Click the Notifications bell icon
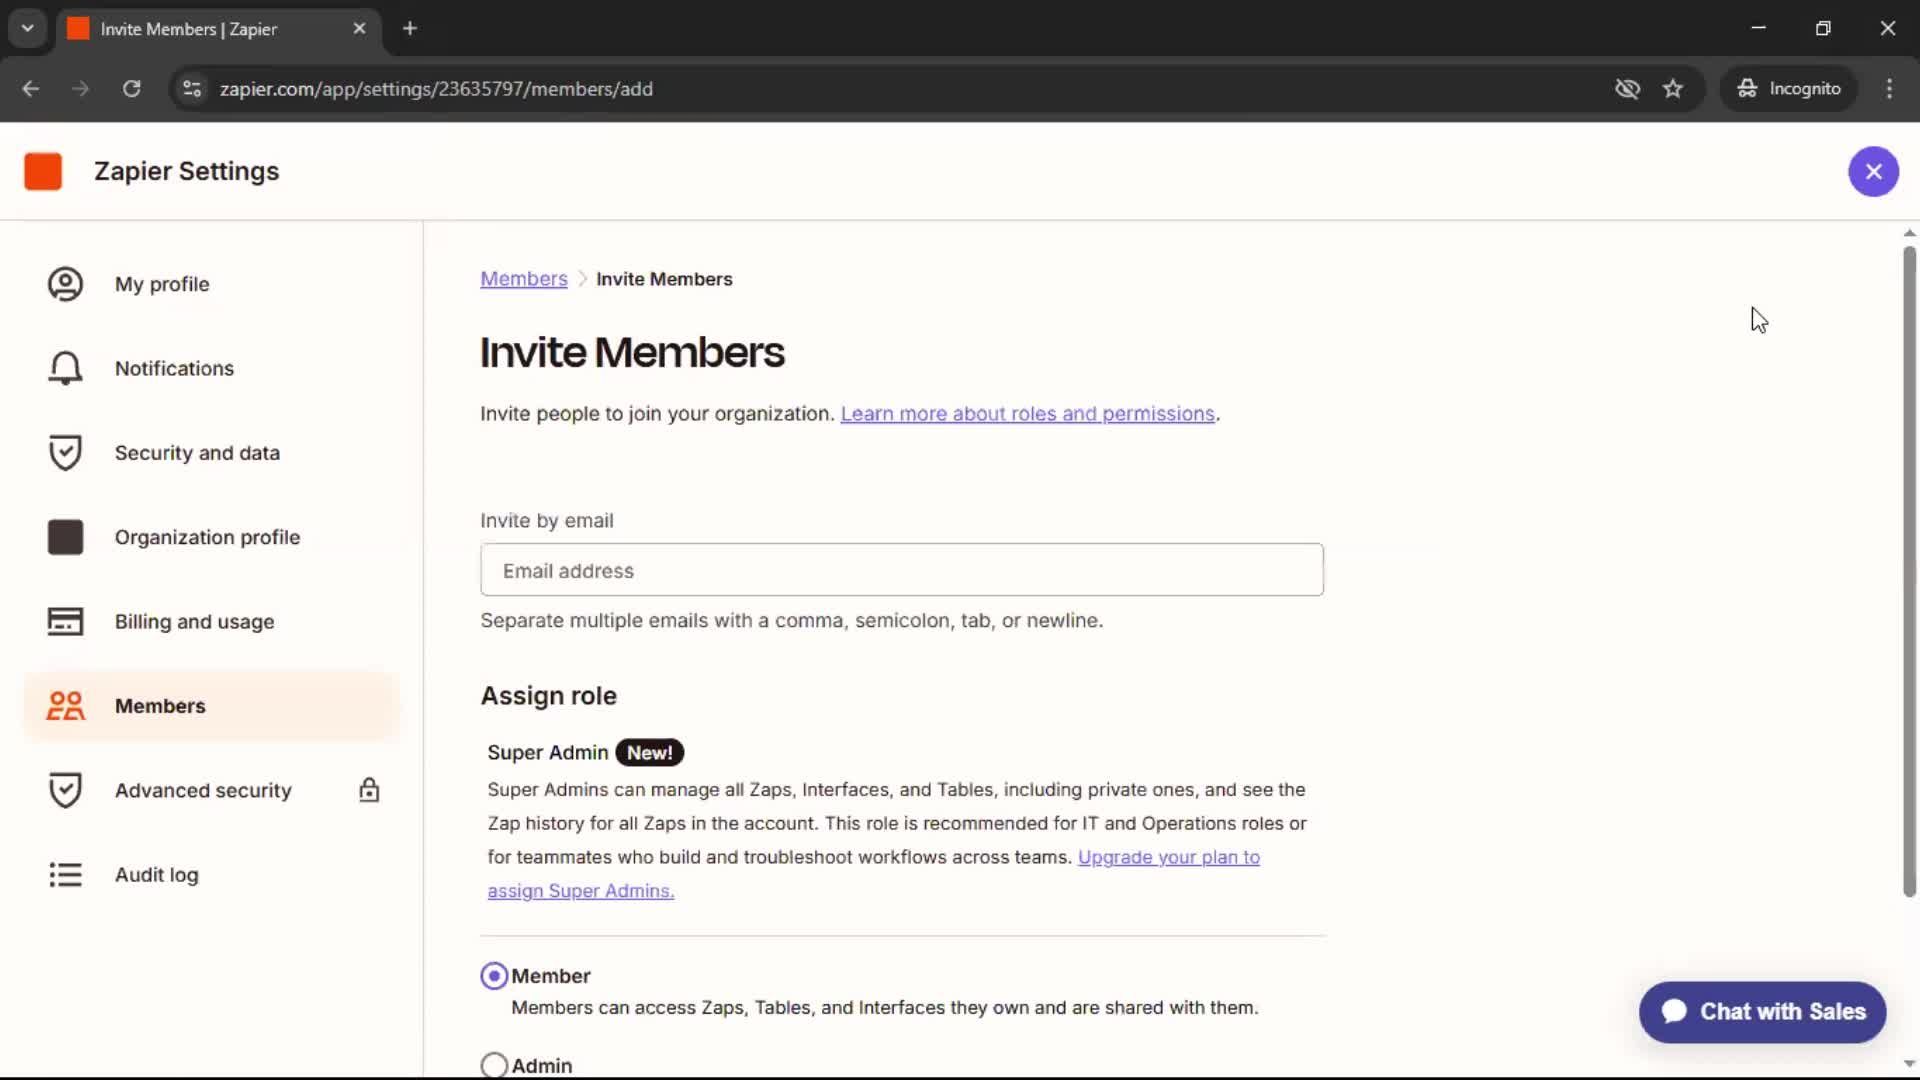Image resolution: width=1920 pixels, height=1080 pixels. [x=65, y=368]
